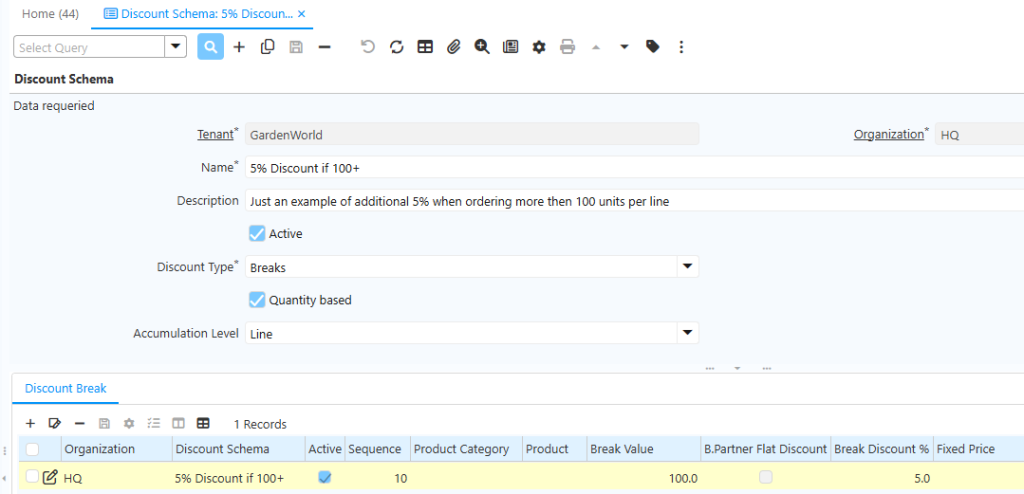This screenshot has height=494, width=1024.
Task: Switch to the Home (44) tab
Action: [x=50, y=14]
